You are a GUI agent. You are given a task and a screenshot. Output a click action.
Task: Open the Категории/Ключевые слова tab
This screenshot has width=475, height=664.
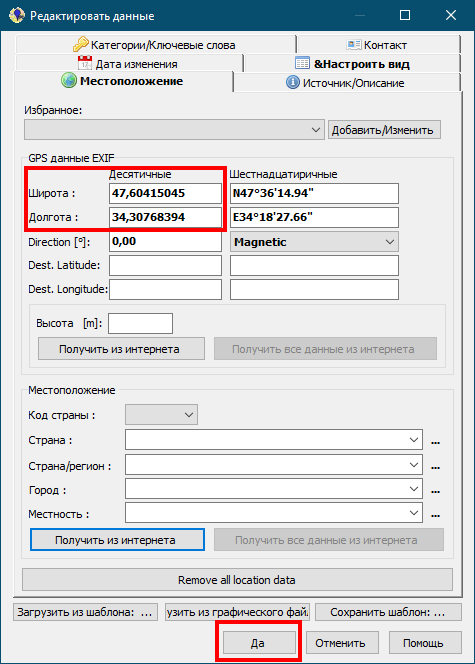(x=156, y=45)
